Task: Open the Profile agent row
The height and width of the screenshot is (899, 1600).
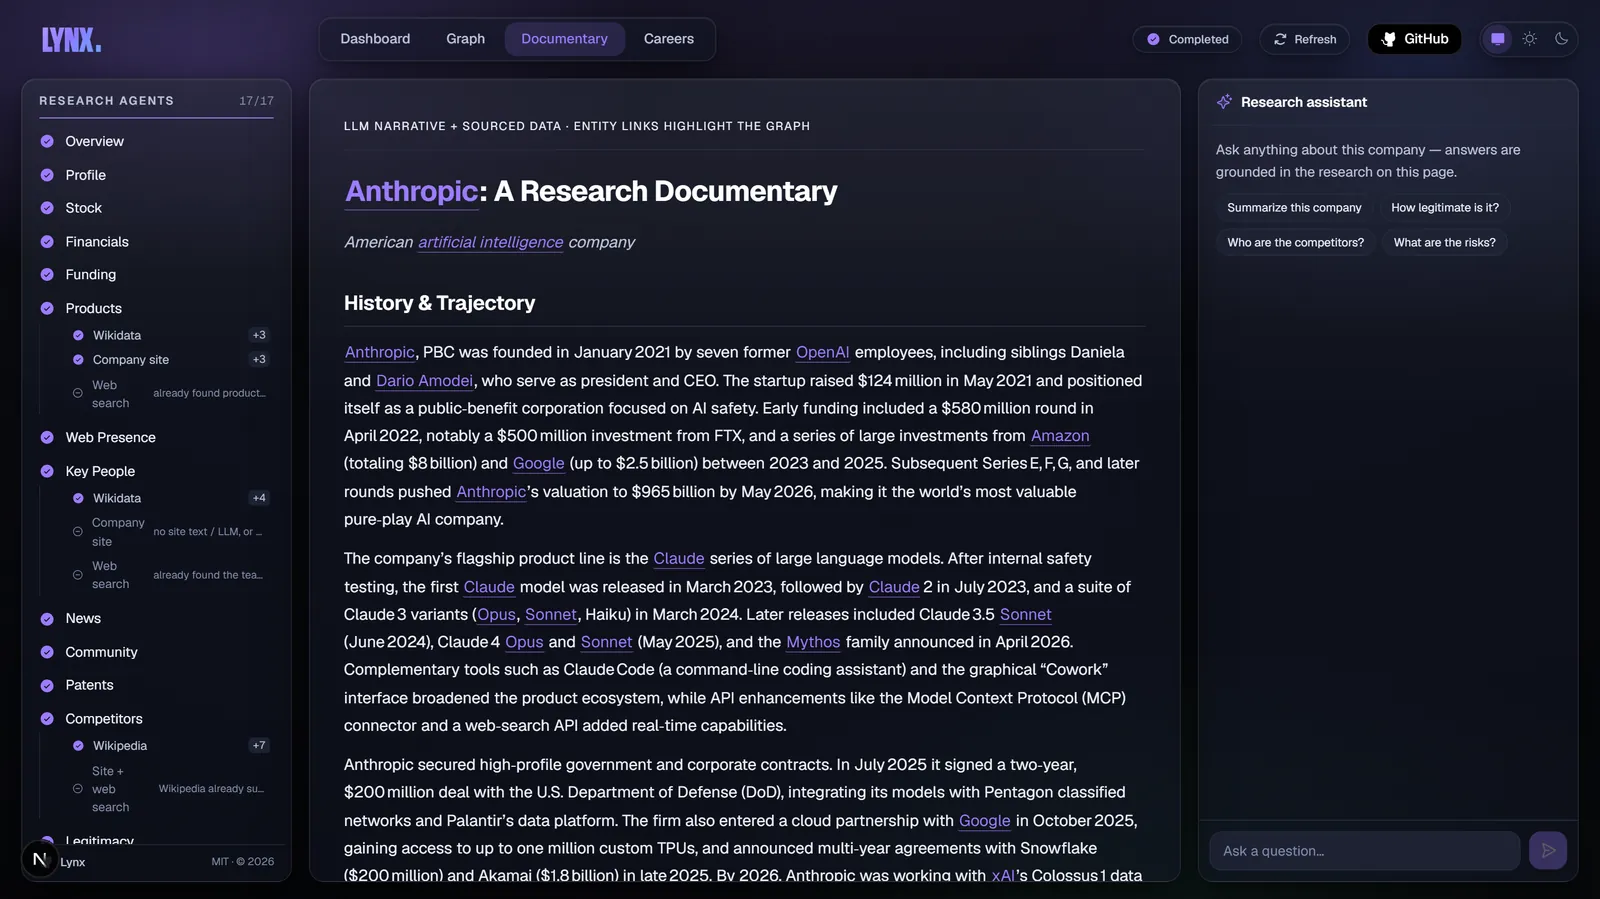Action: [156, 175]
